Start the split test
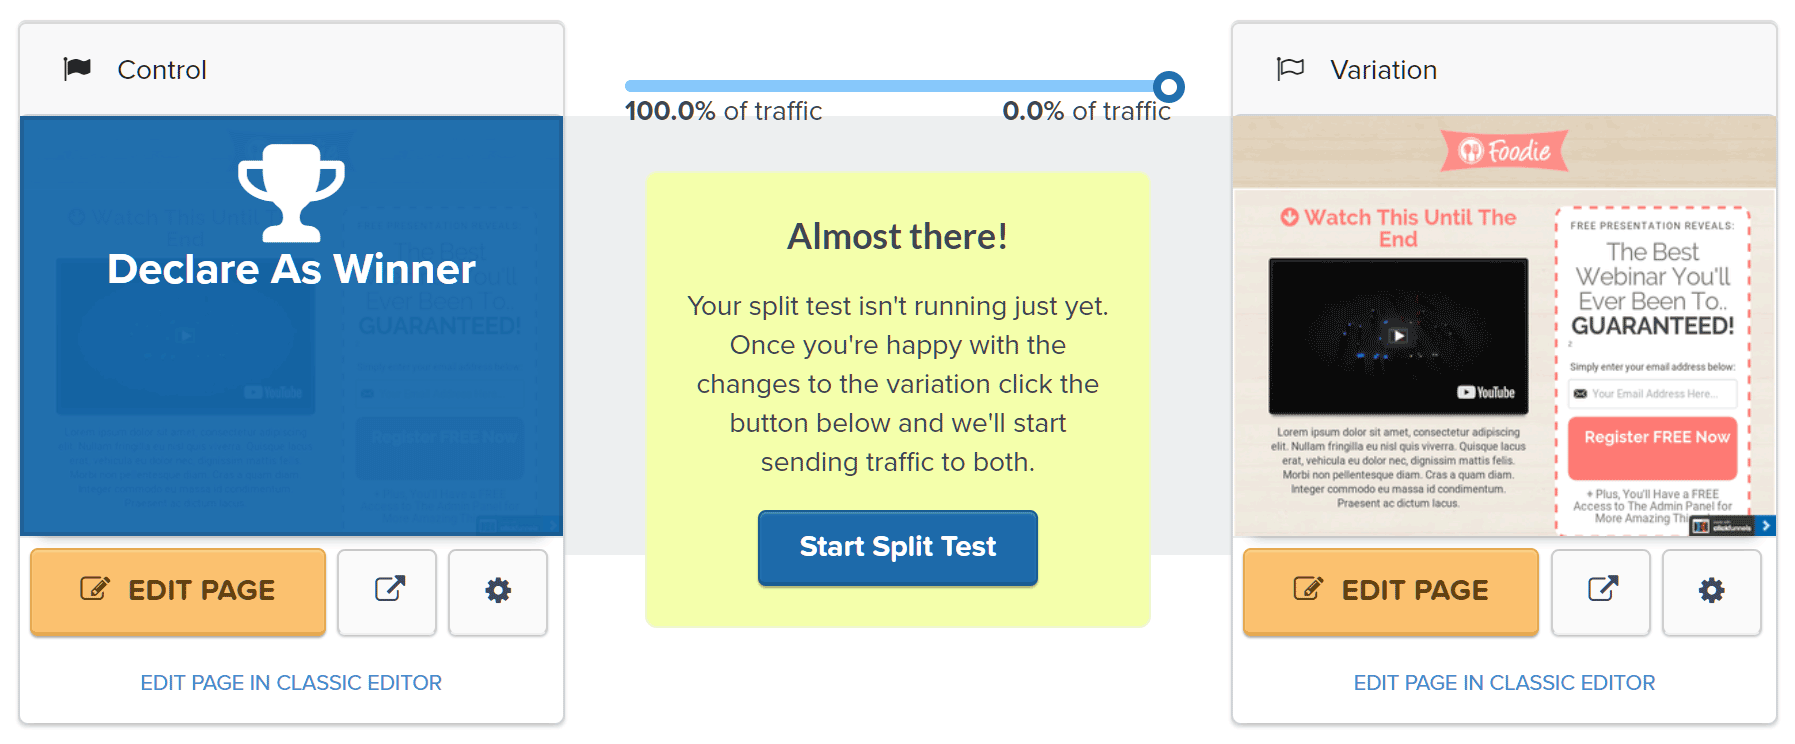The height and width of the screenshot is (744, 1795). click(898, 547)
